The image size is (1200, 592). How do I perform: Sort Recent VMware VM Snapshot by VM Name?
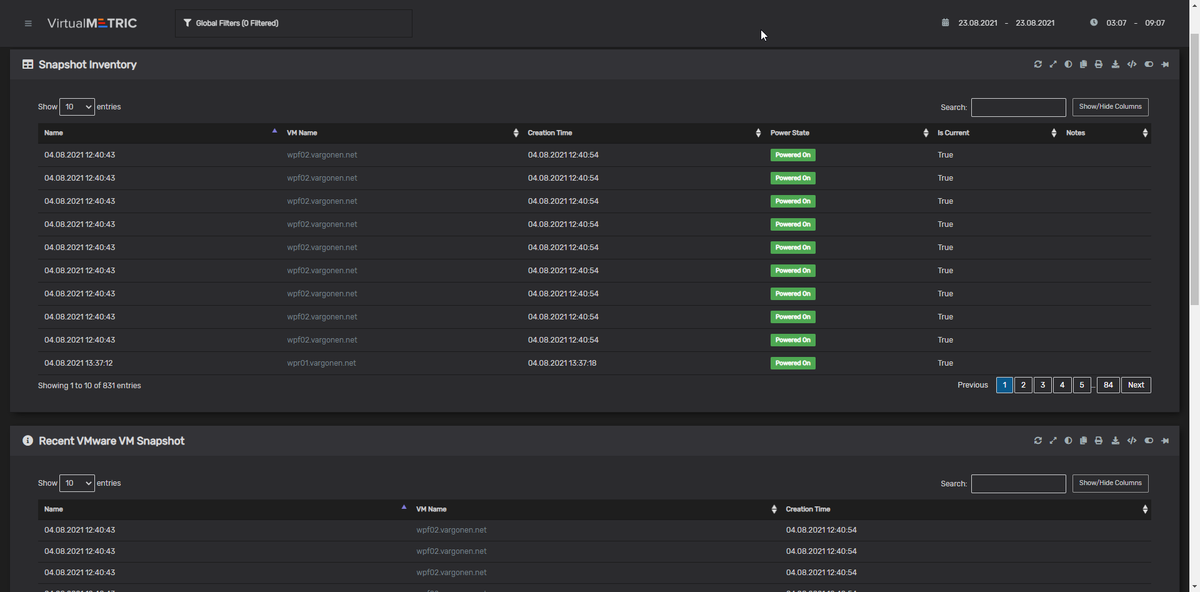(595, 509)
